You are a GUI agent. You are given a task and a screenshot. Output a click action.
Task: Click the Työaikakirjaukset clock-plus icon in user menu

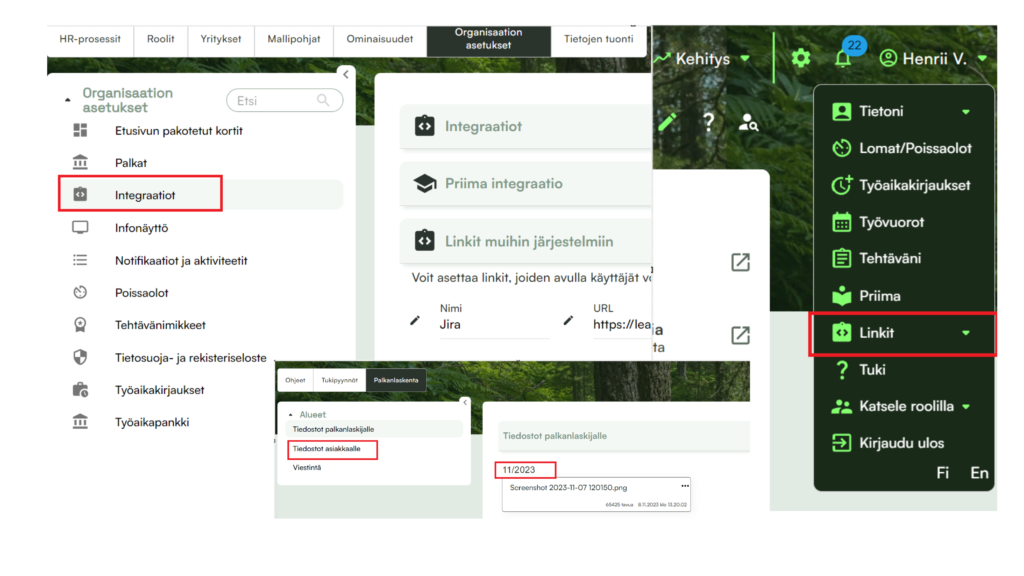(x=842, y=185)
